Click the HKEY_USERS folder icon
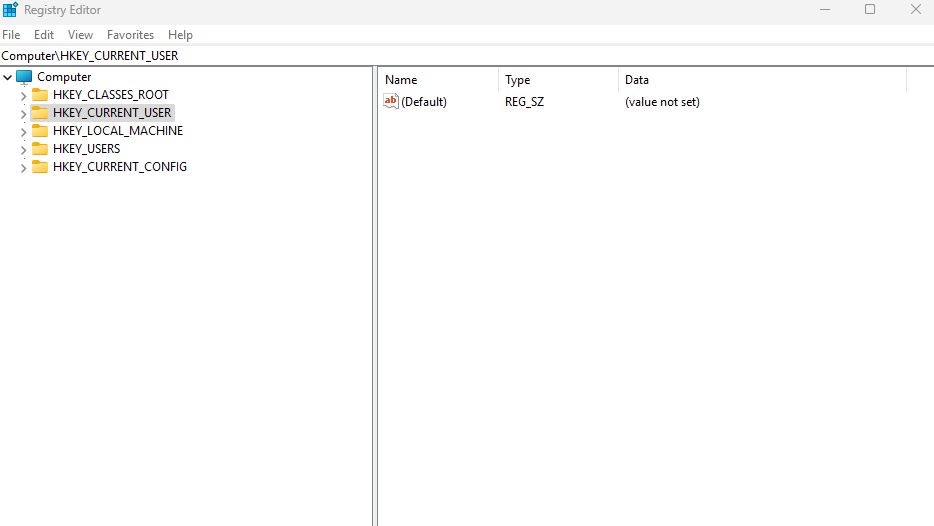This screenshot has height=526, width=934. tap(40, 148)
